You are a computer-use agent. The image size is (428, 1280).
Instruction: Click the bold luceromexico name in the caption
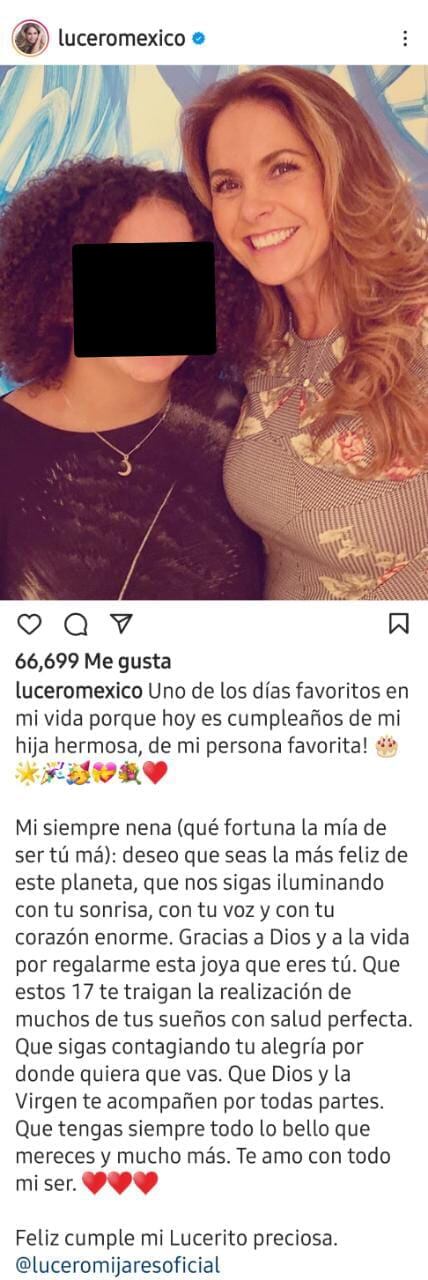[80, 692]
